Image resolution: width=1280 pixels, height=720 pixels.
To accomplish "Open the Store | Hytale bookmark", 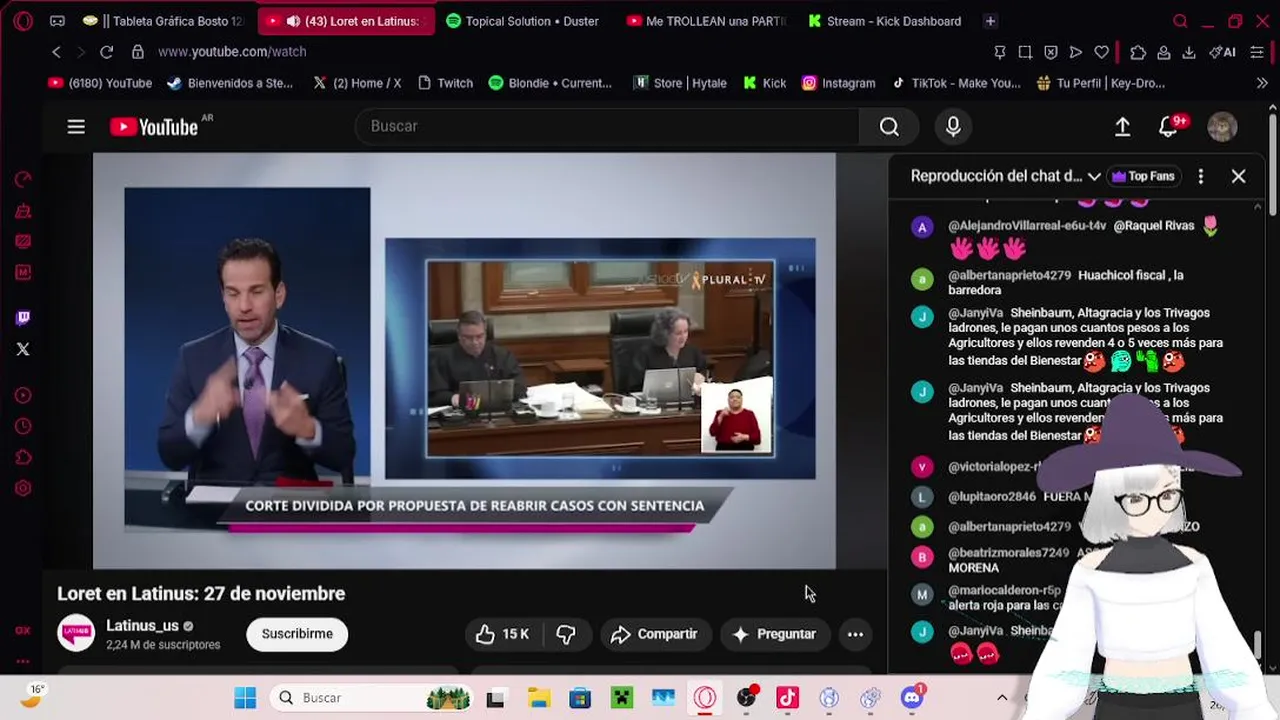I will coord(680,83).
